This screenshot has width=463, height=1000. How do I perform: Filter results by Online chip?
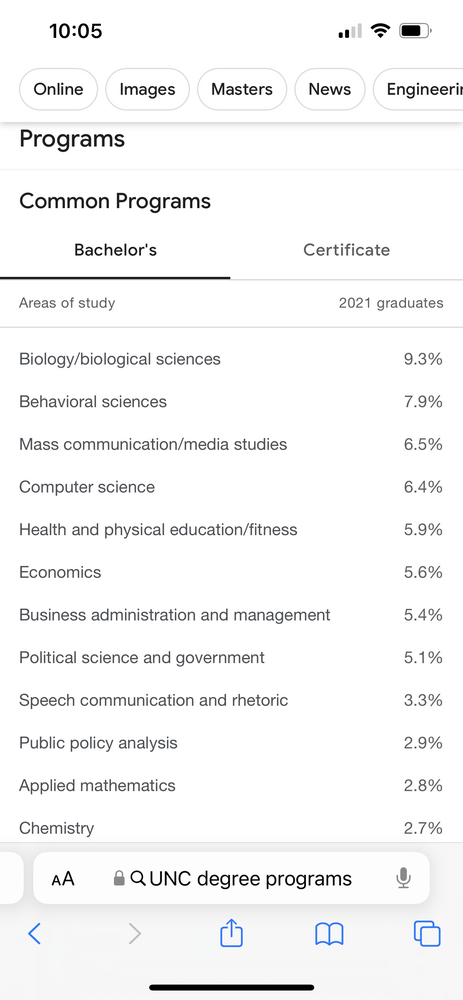[58, 89]
